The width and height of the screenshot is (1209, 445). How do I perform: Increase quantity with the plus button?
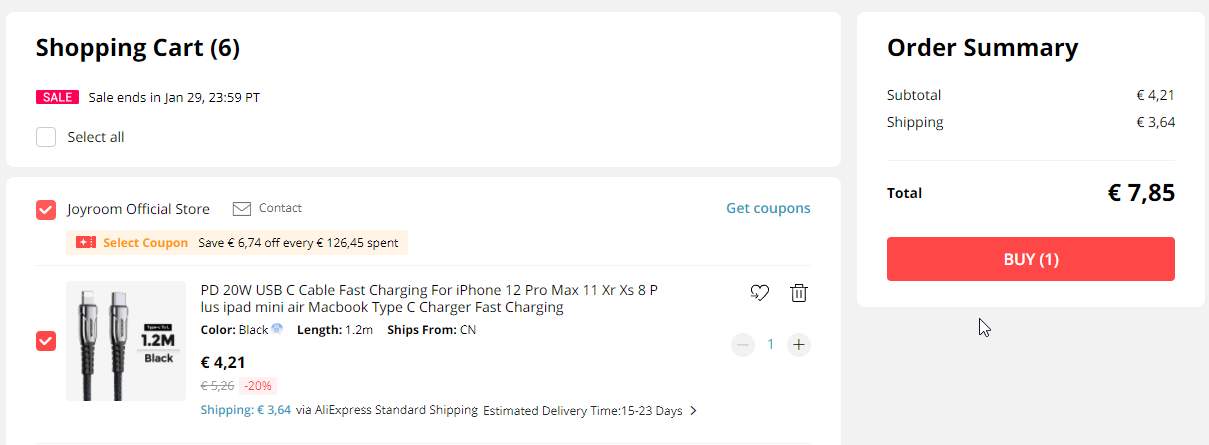point(798,345)
